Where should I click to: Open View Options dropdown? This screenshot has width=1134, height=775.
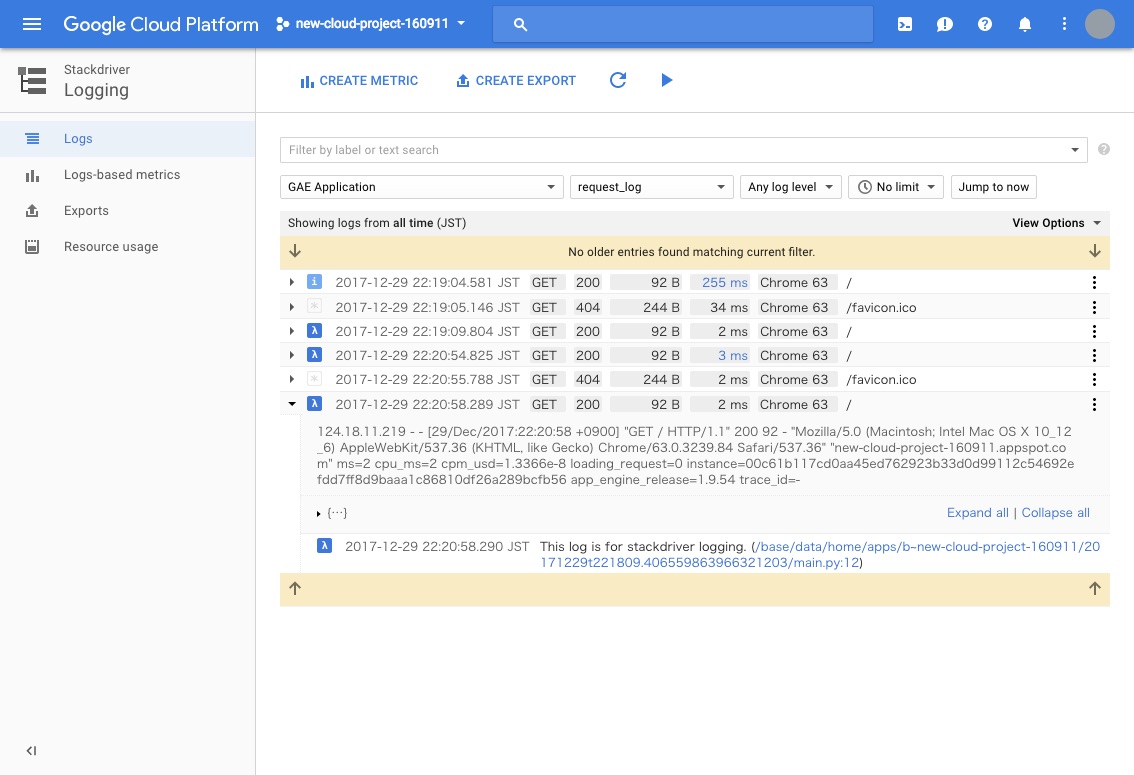click(x=1056, y=223)
